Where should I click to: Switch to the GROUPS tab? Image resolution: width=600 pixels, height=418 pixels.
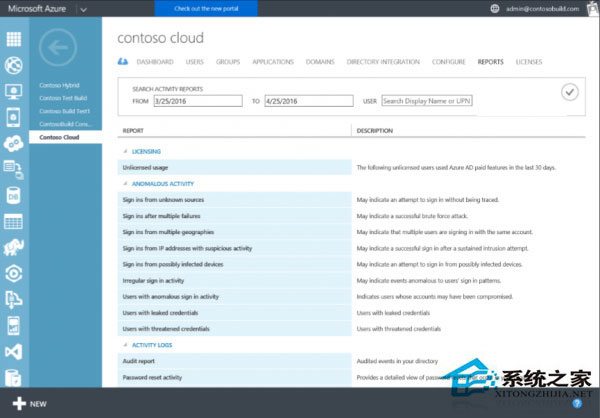[x=228, y=62]
